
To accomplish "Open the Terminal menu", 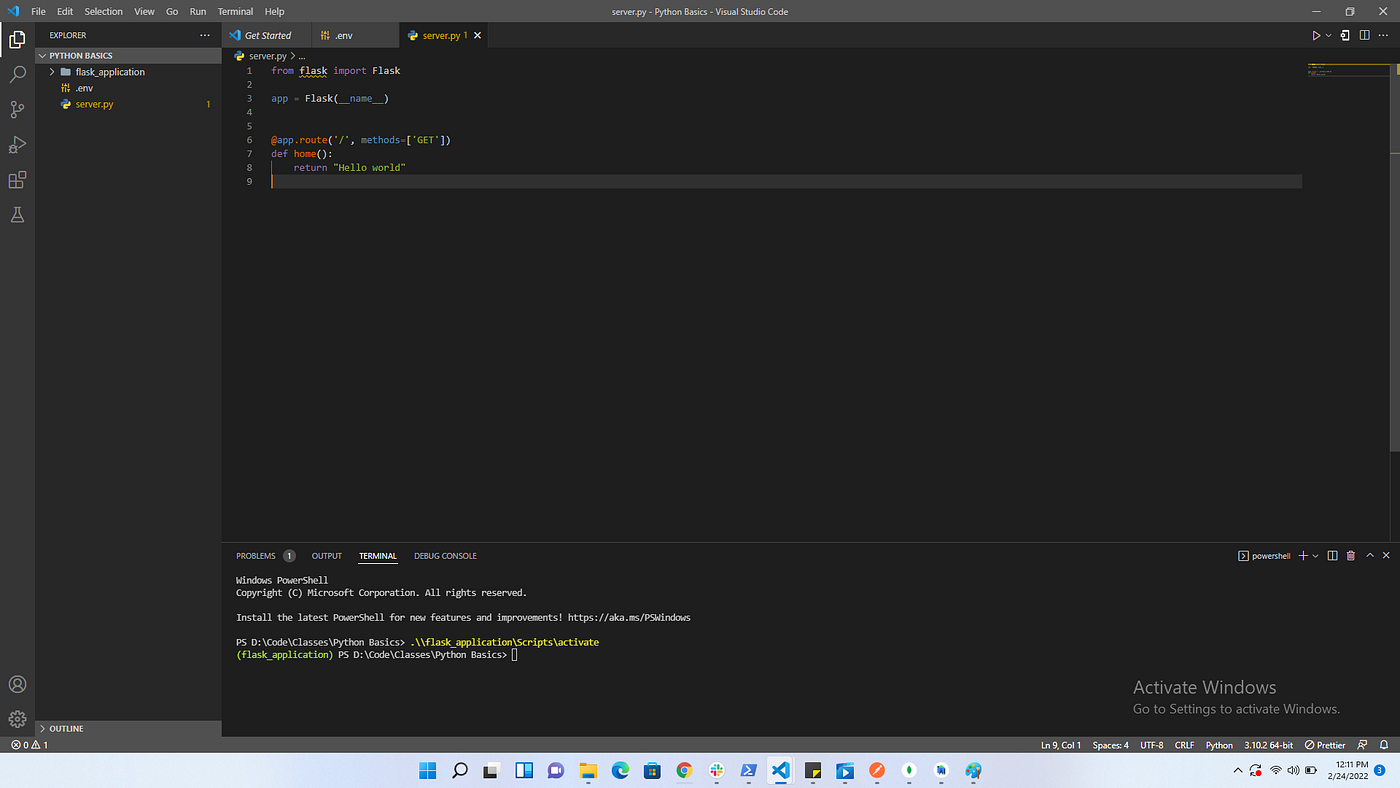I will [x=235, y=11].
